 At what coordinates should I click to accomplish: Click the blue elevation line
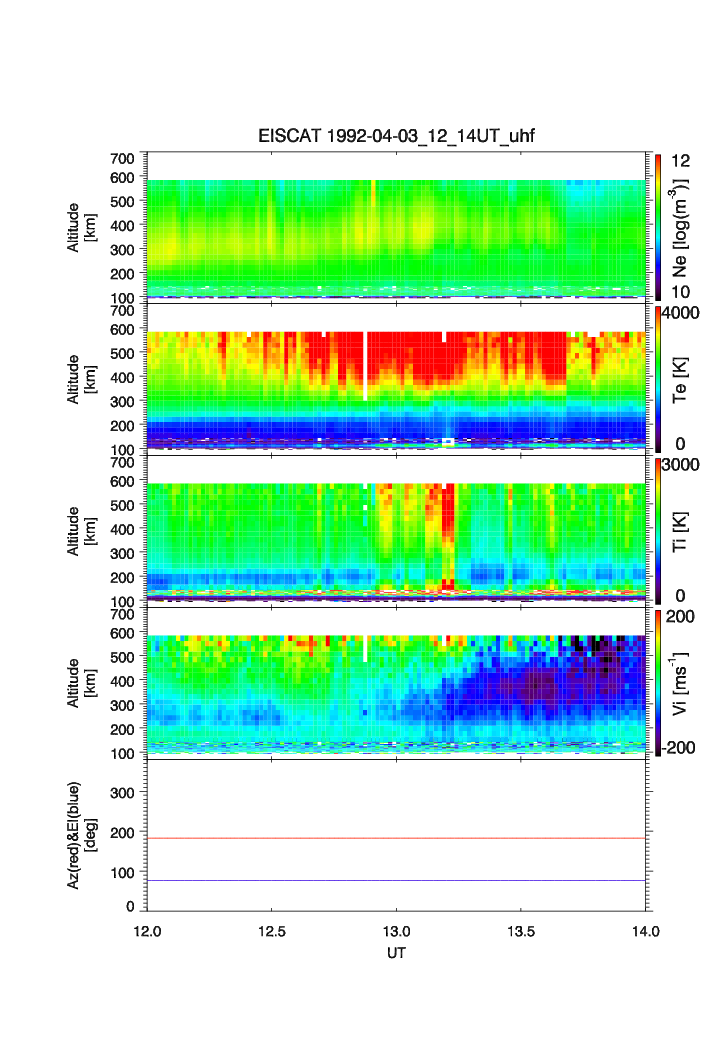[396, 881]
